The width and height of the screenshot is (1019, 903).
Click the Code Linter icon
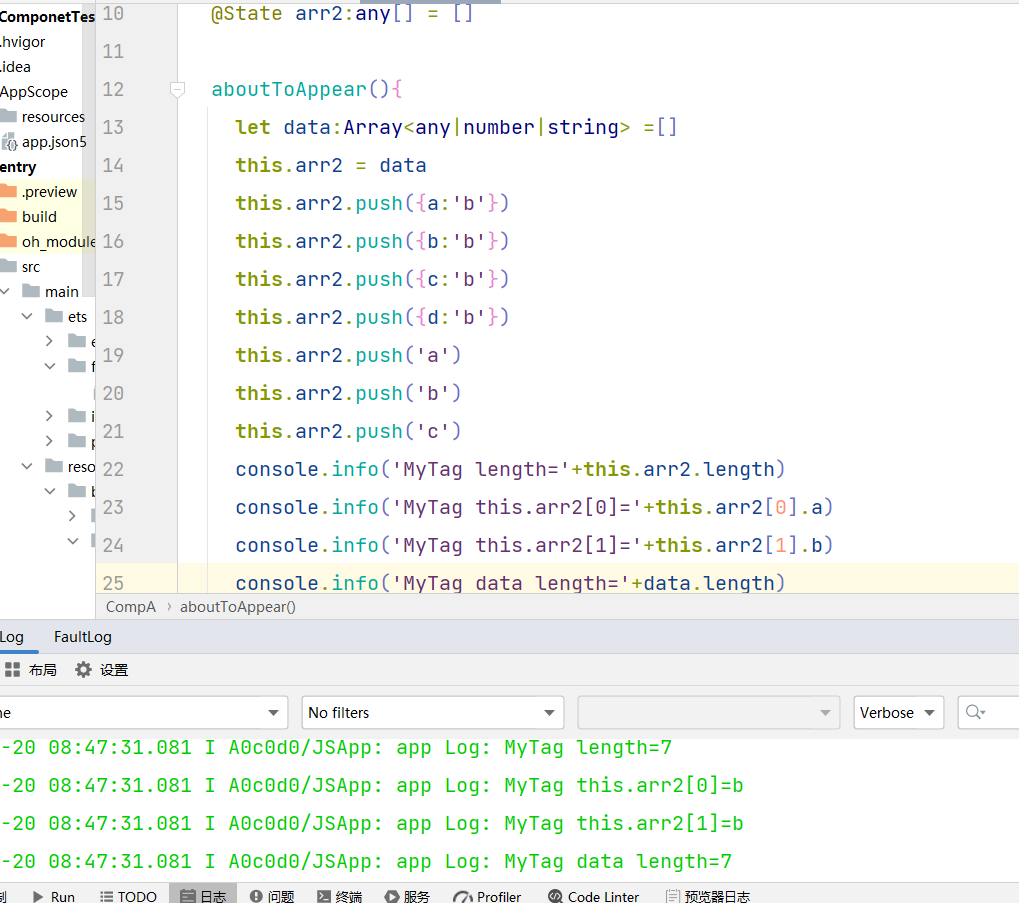click(x=555, y=897)
